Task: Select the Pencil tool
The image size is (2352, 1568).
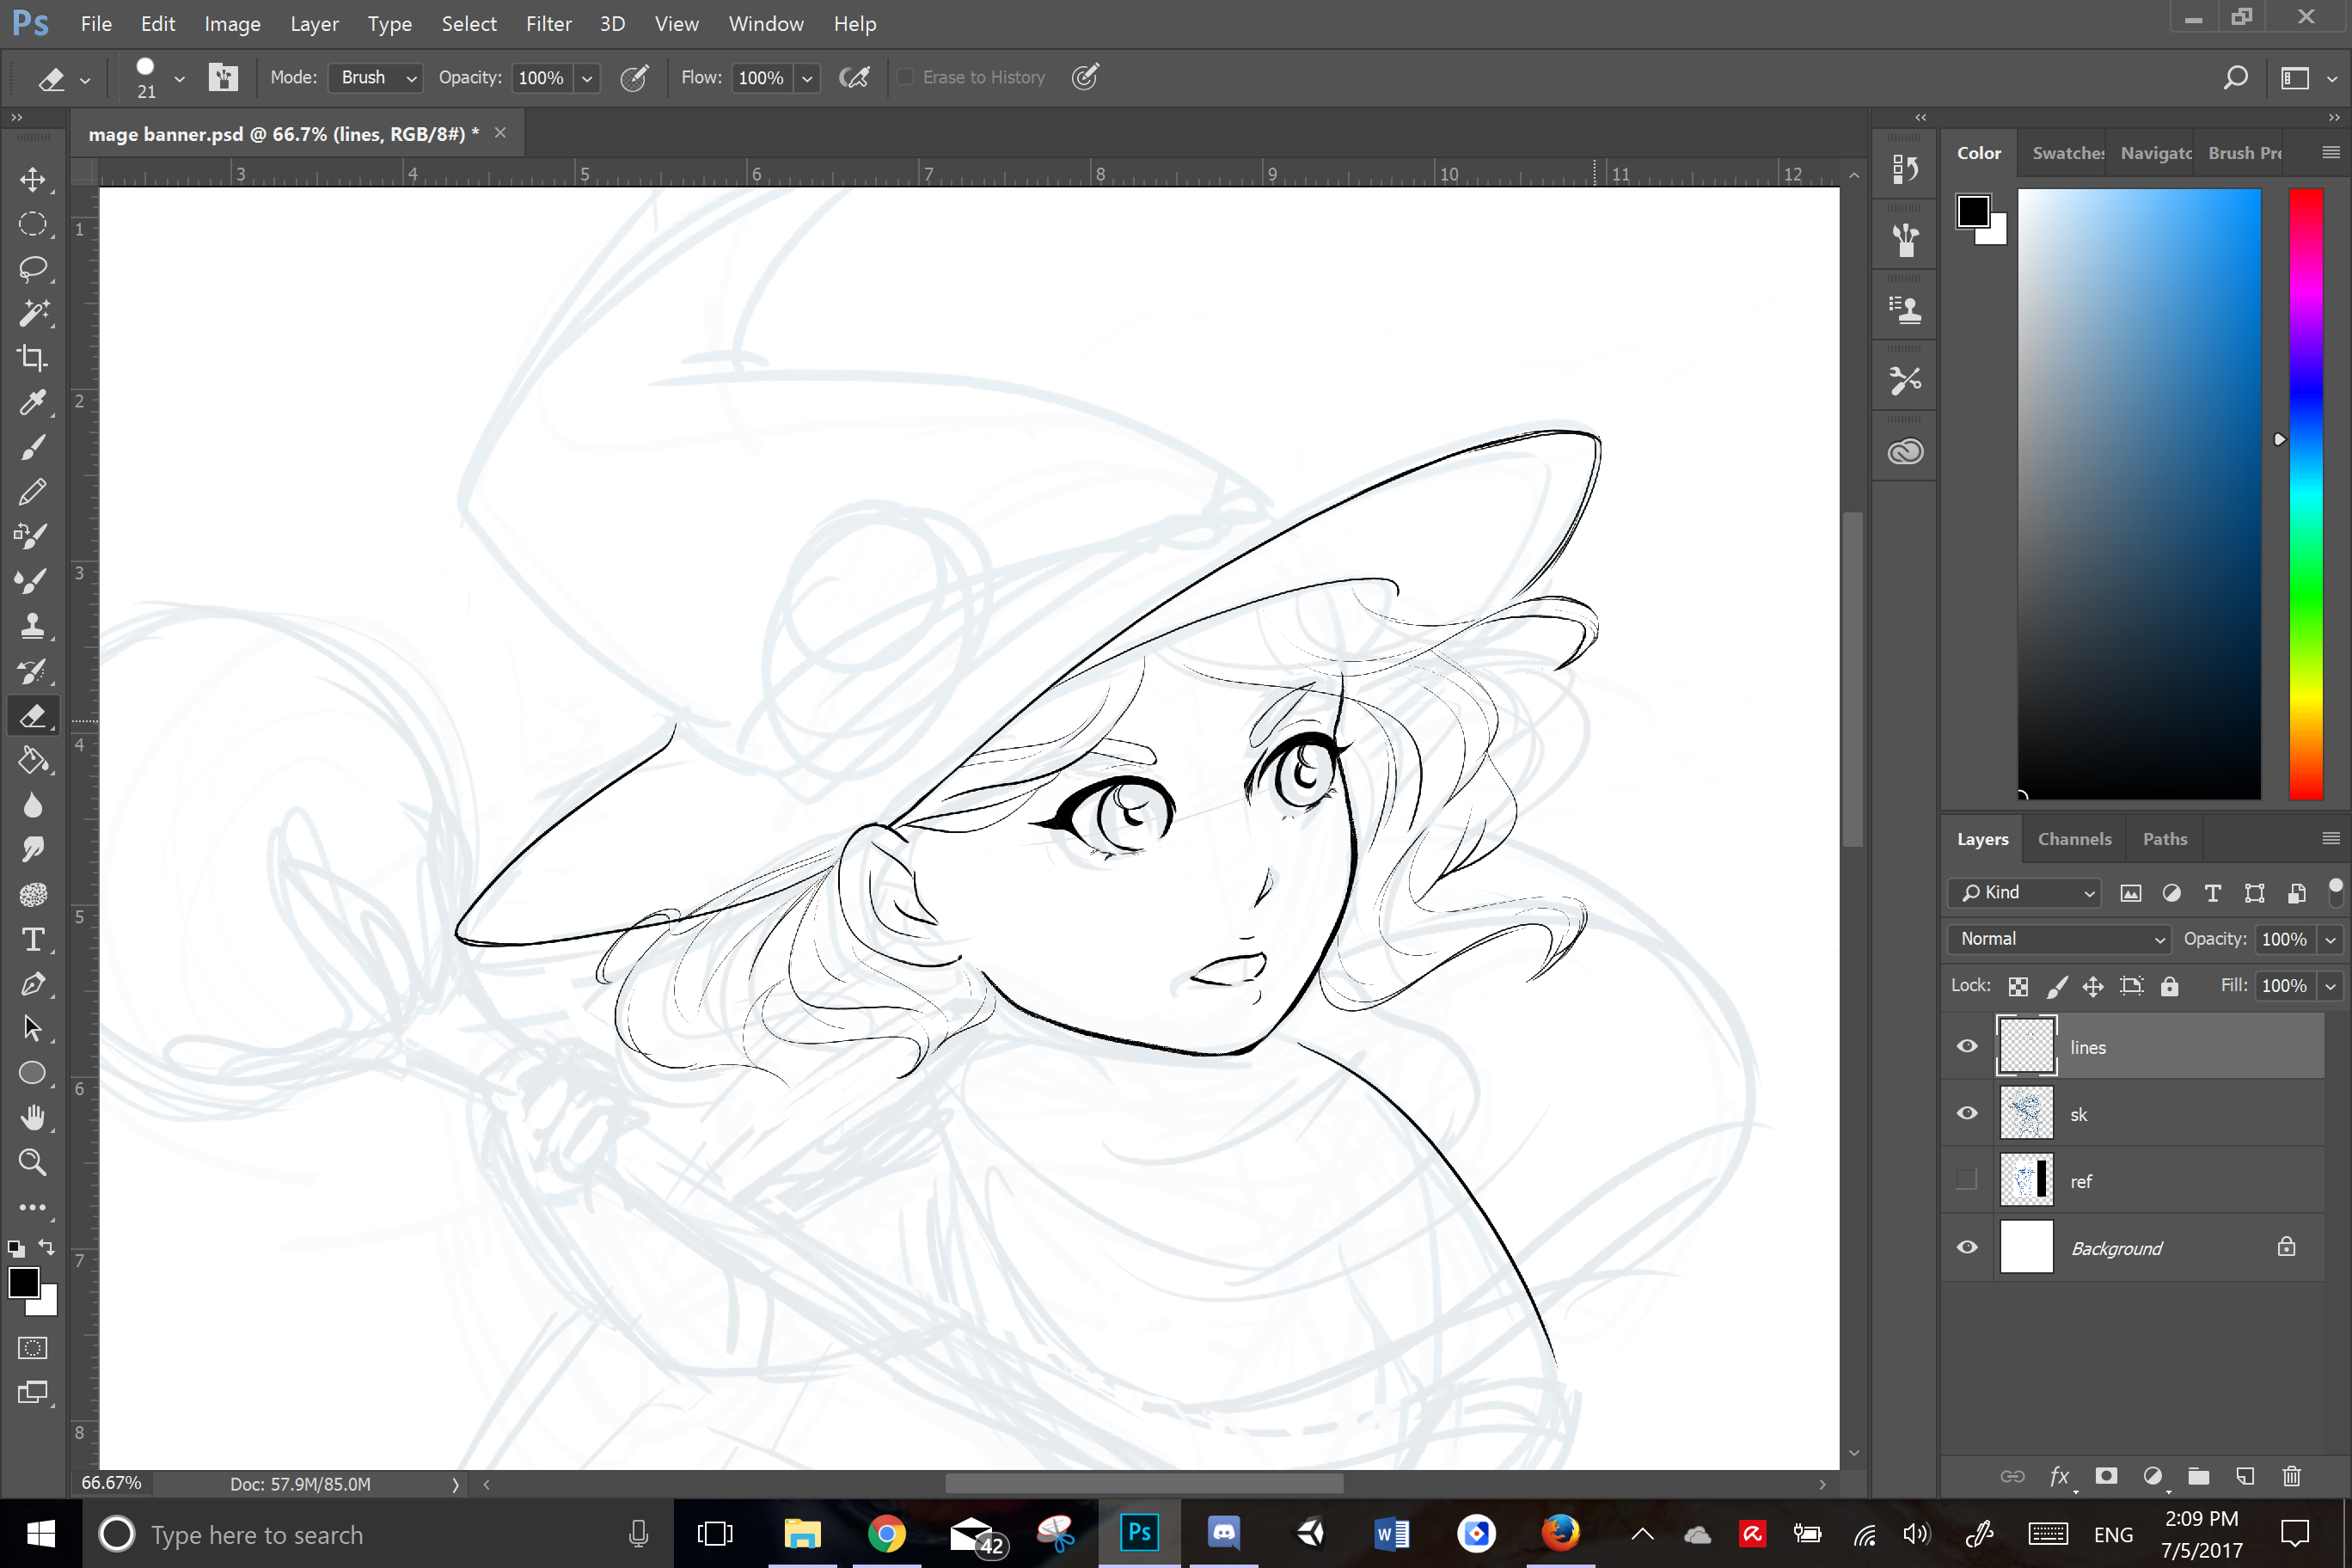Action: pyautogui.click(x=32, y=491)
